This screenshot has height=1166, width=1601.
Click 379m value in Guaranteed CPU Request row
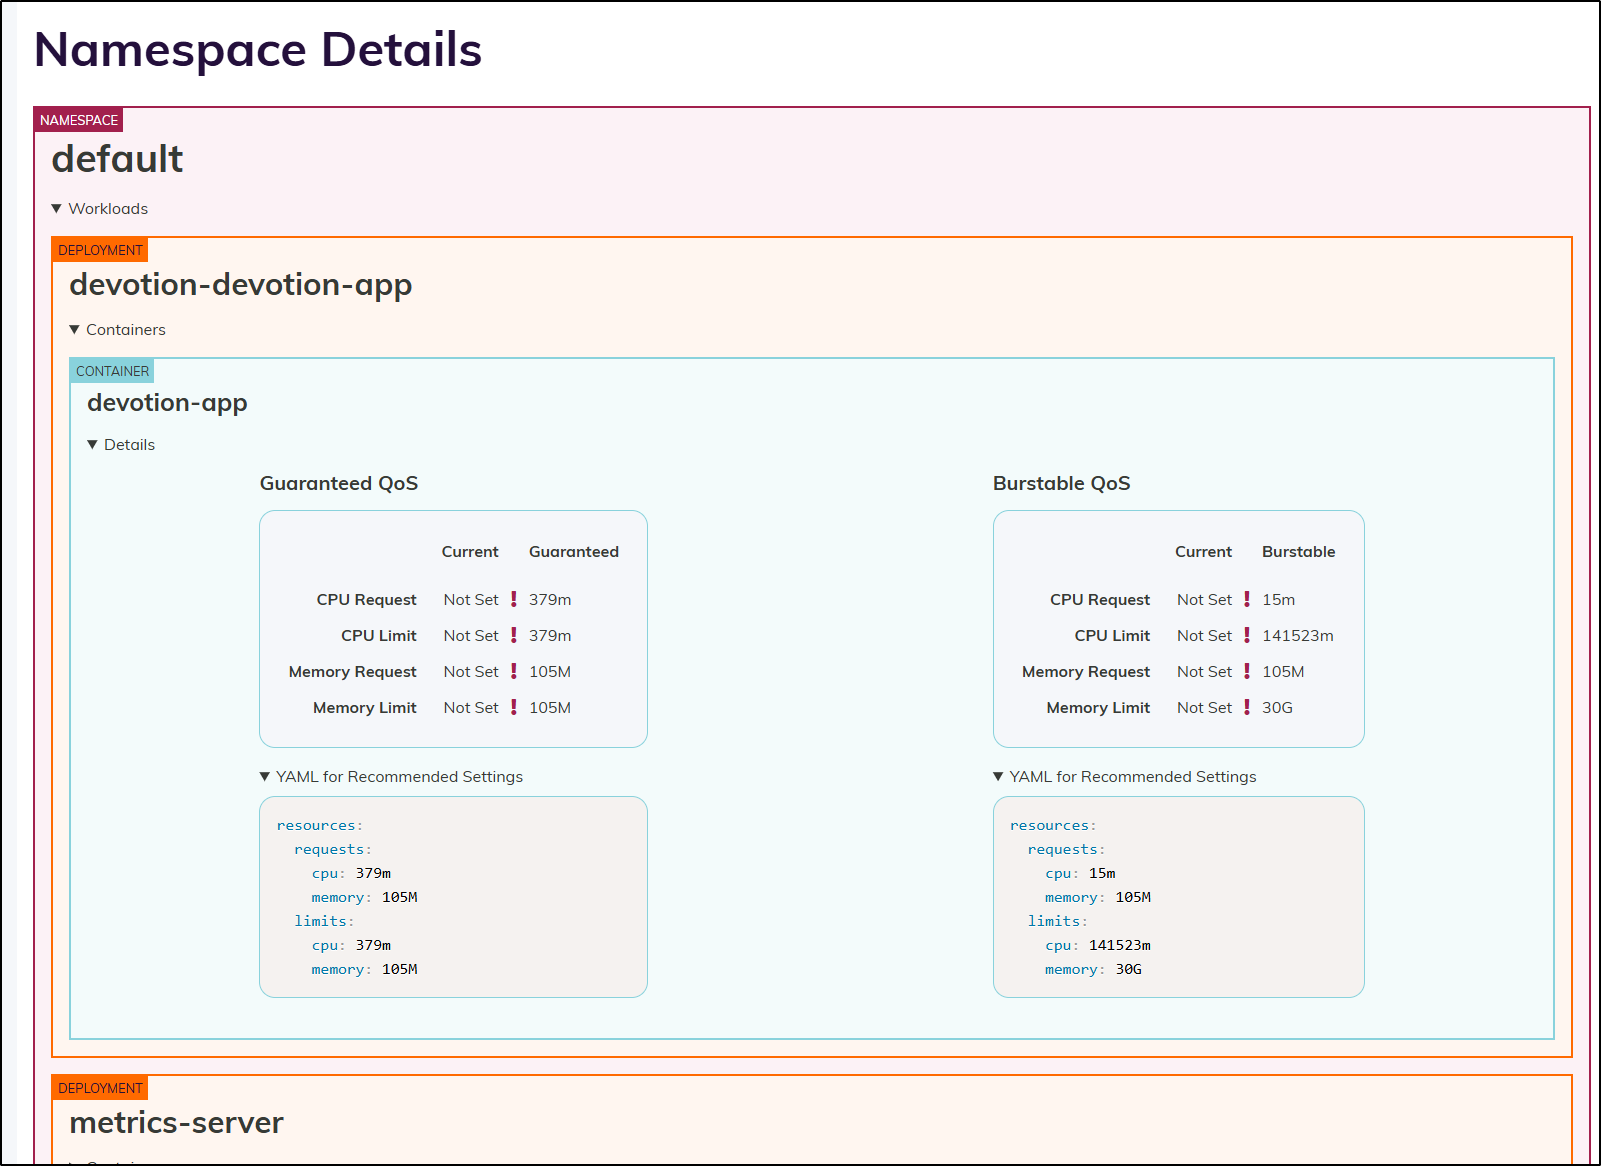(550, 599)
